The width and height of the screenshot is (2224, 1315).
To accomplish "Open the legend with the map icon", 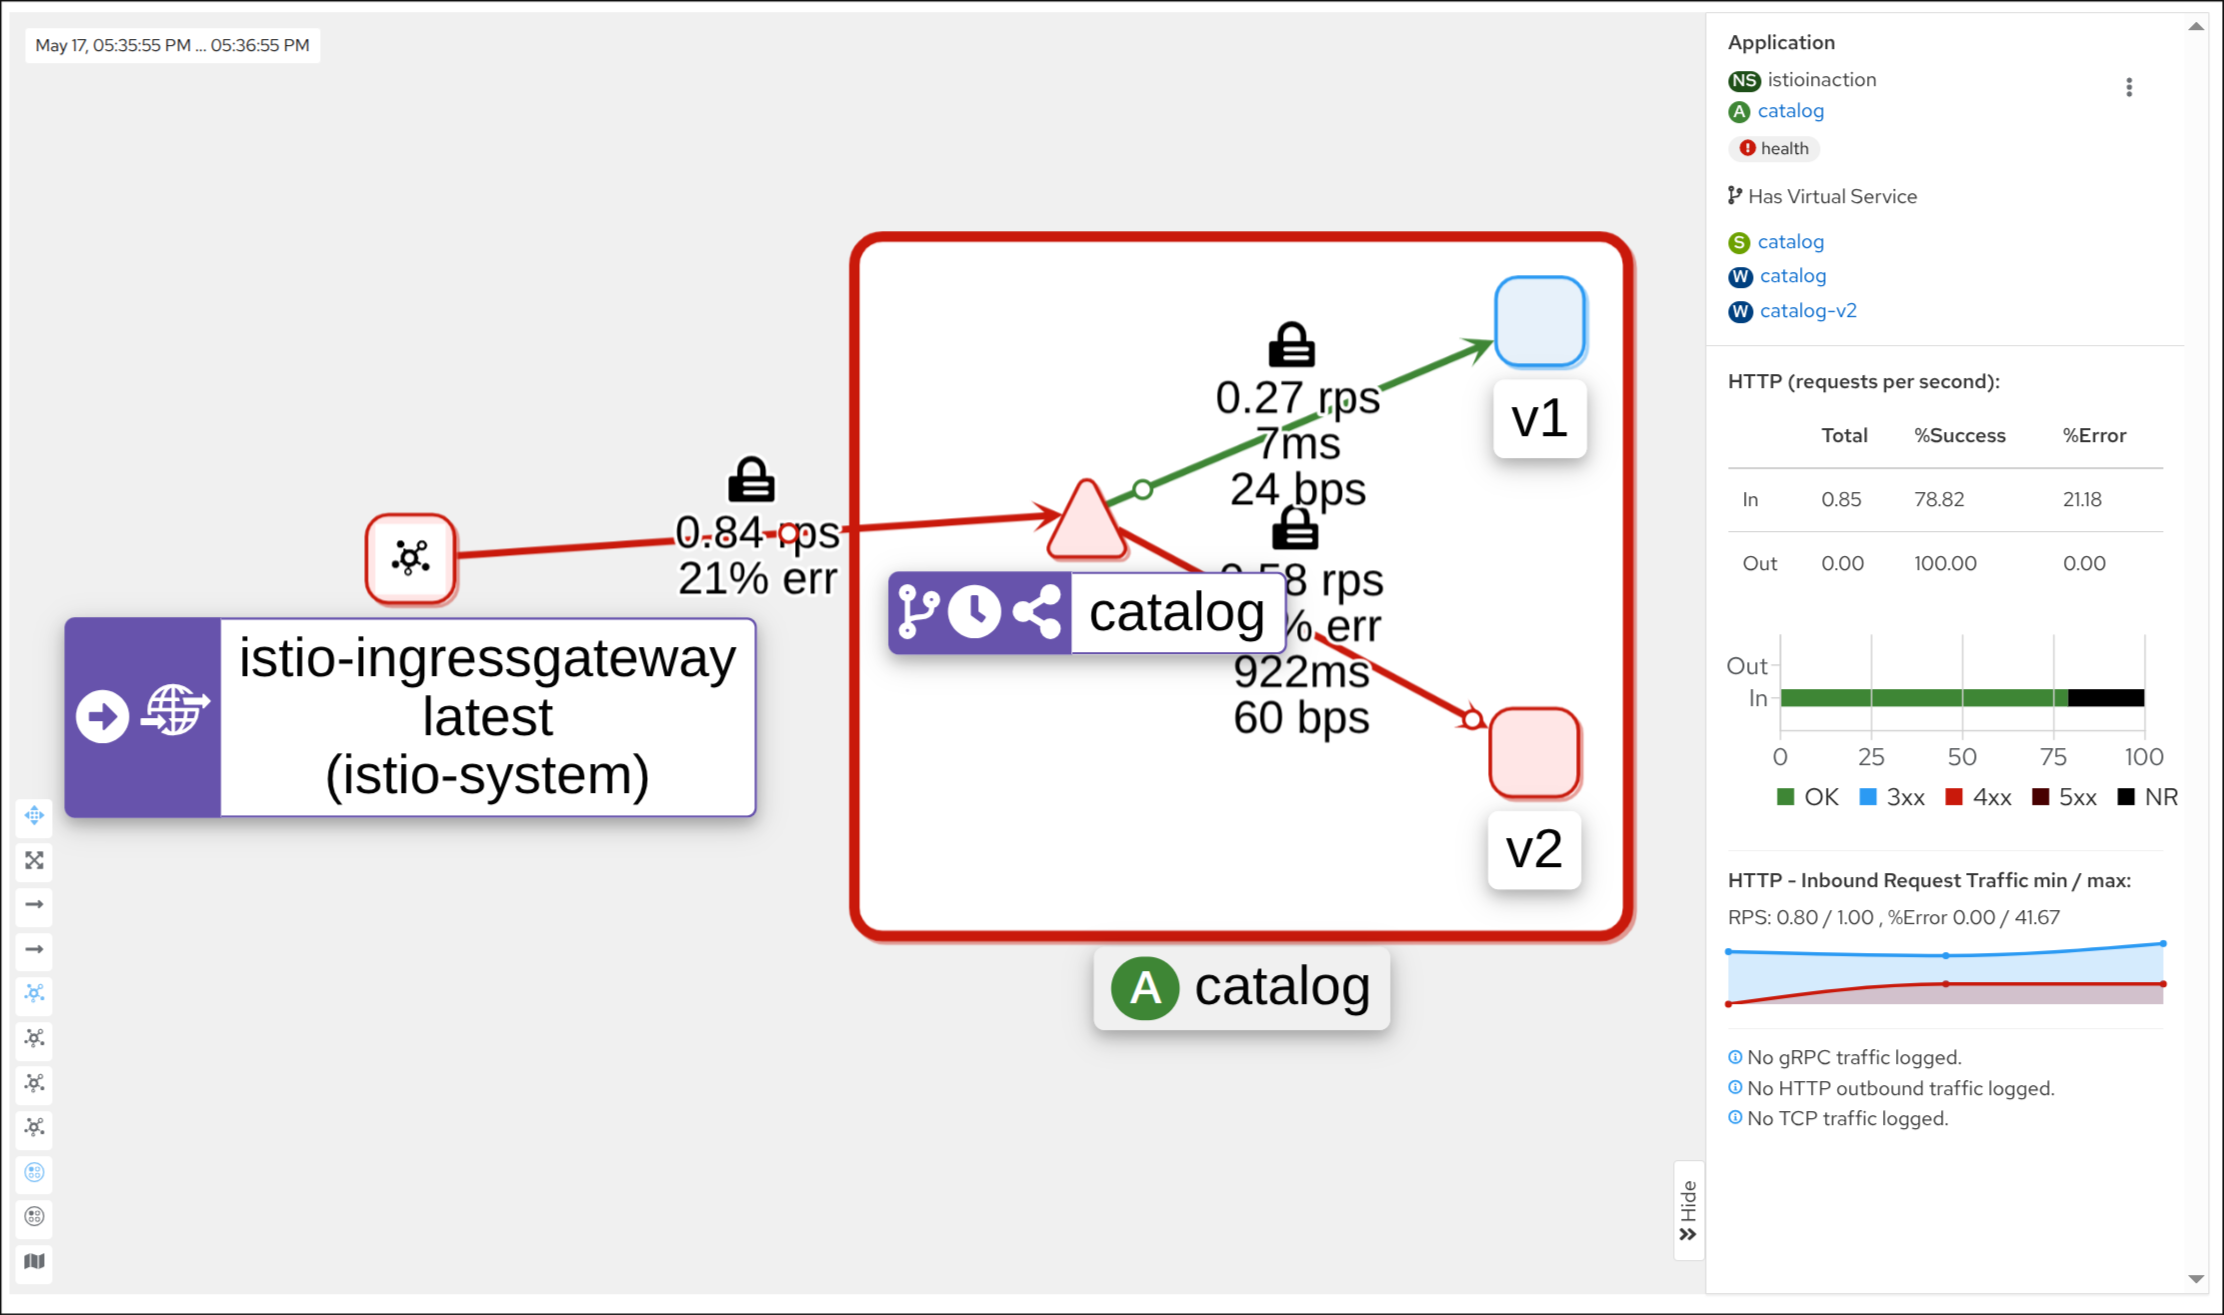I will [x=34, y=1261].
